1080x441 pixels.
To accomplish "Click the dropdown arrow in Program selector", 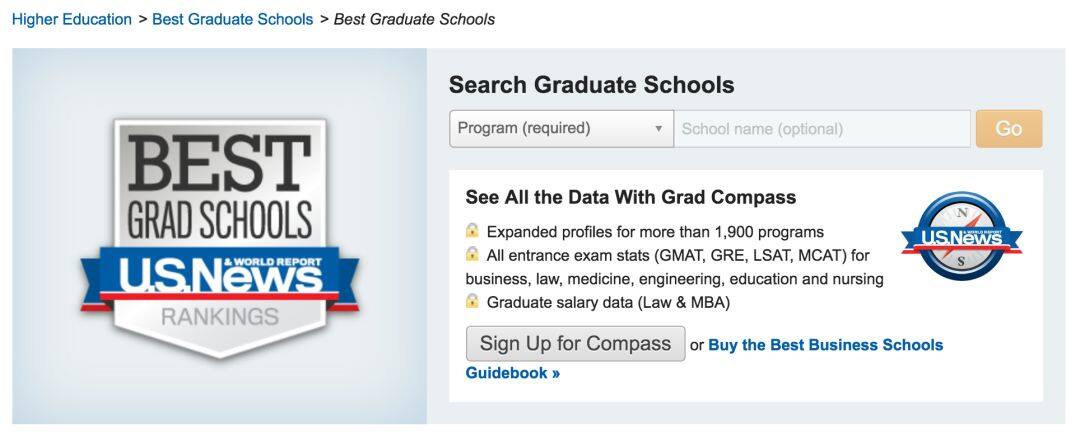I will click(658, 129).
